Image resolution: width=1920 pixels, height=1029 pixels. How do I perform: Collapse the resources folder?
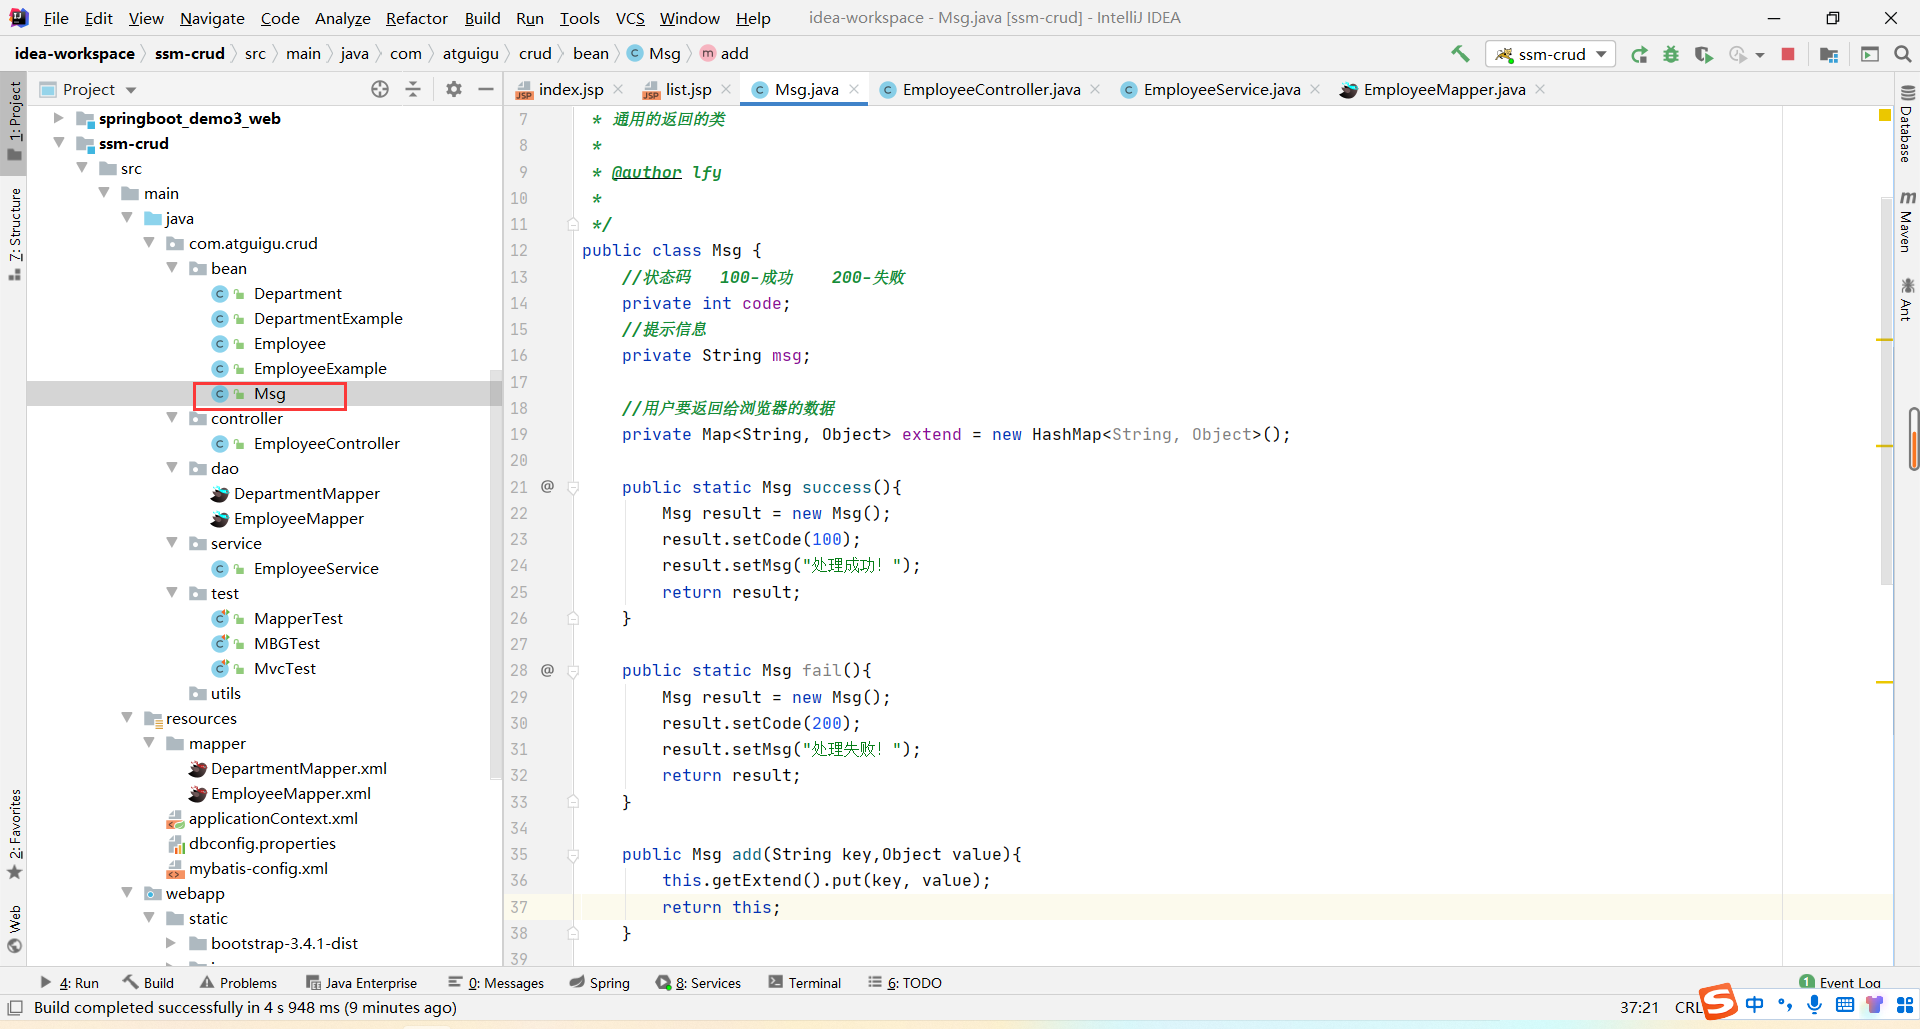127,718
